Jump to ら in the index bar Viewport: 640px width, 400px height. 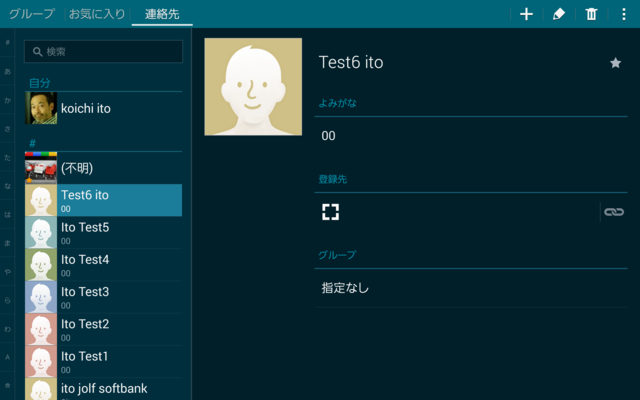(x=7, y=300)
